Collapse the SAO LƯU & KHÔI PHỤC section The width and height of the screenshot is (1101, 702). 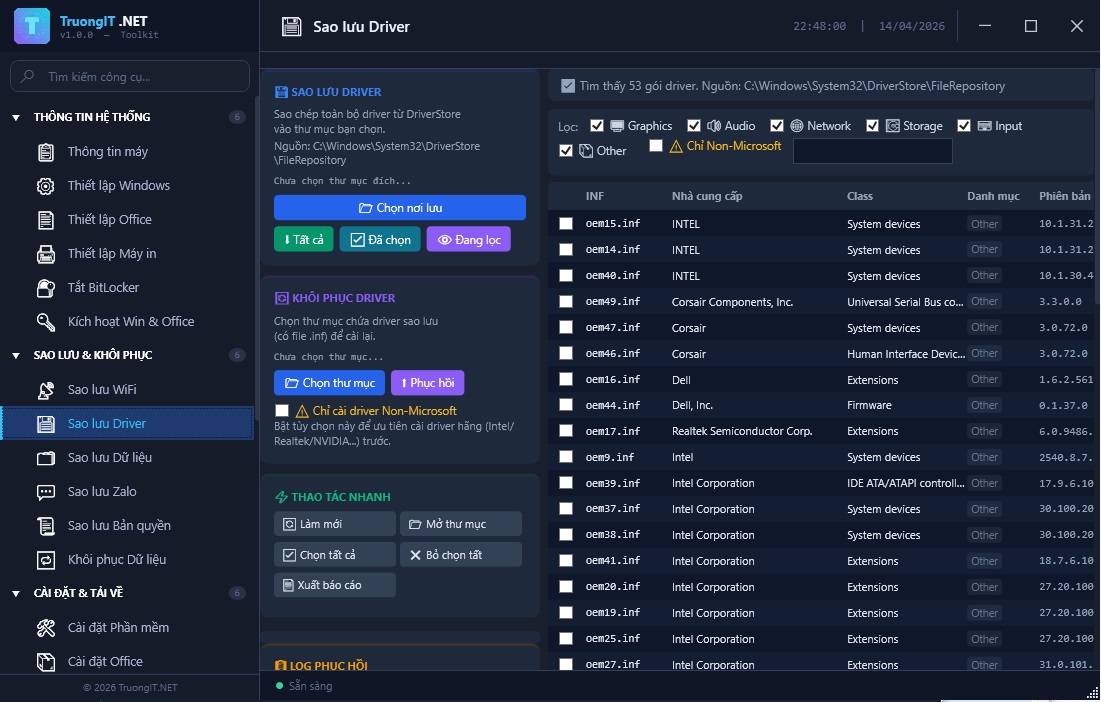tap(16, 356)
